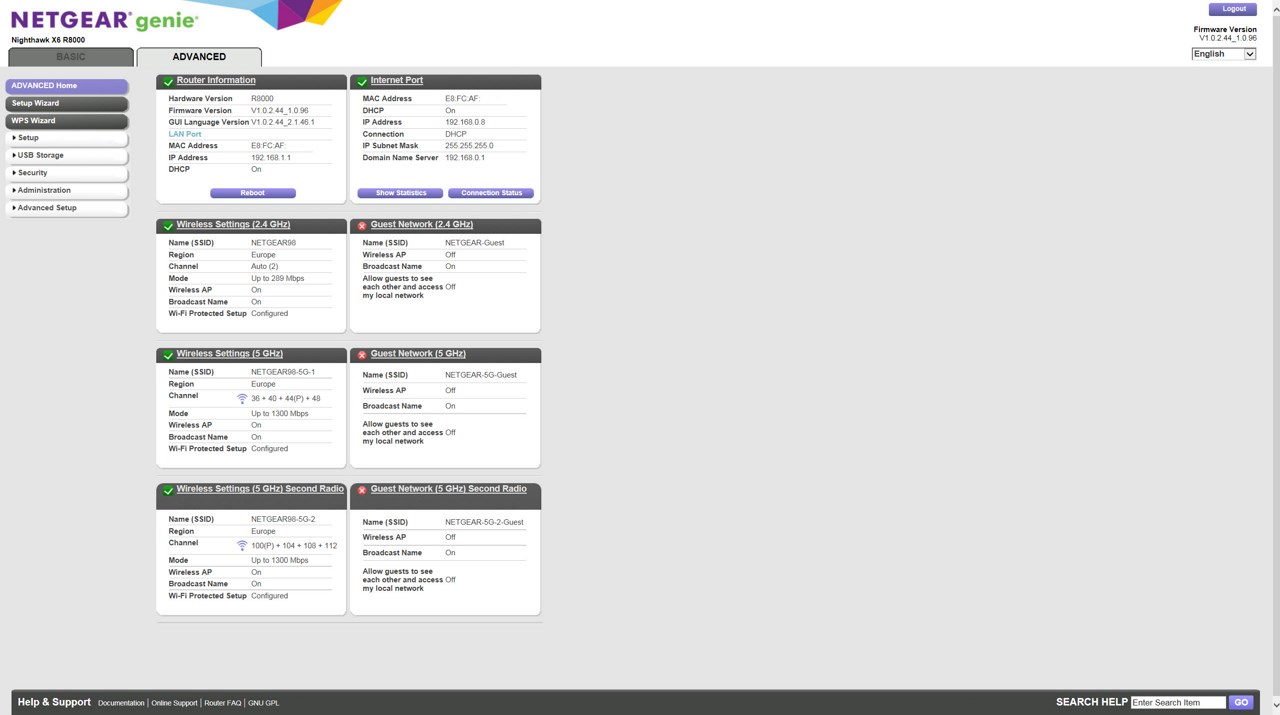Expand the USB Storage menu section

point(67,156)
